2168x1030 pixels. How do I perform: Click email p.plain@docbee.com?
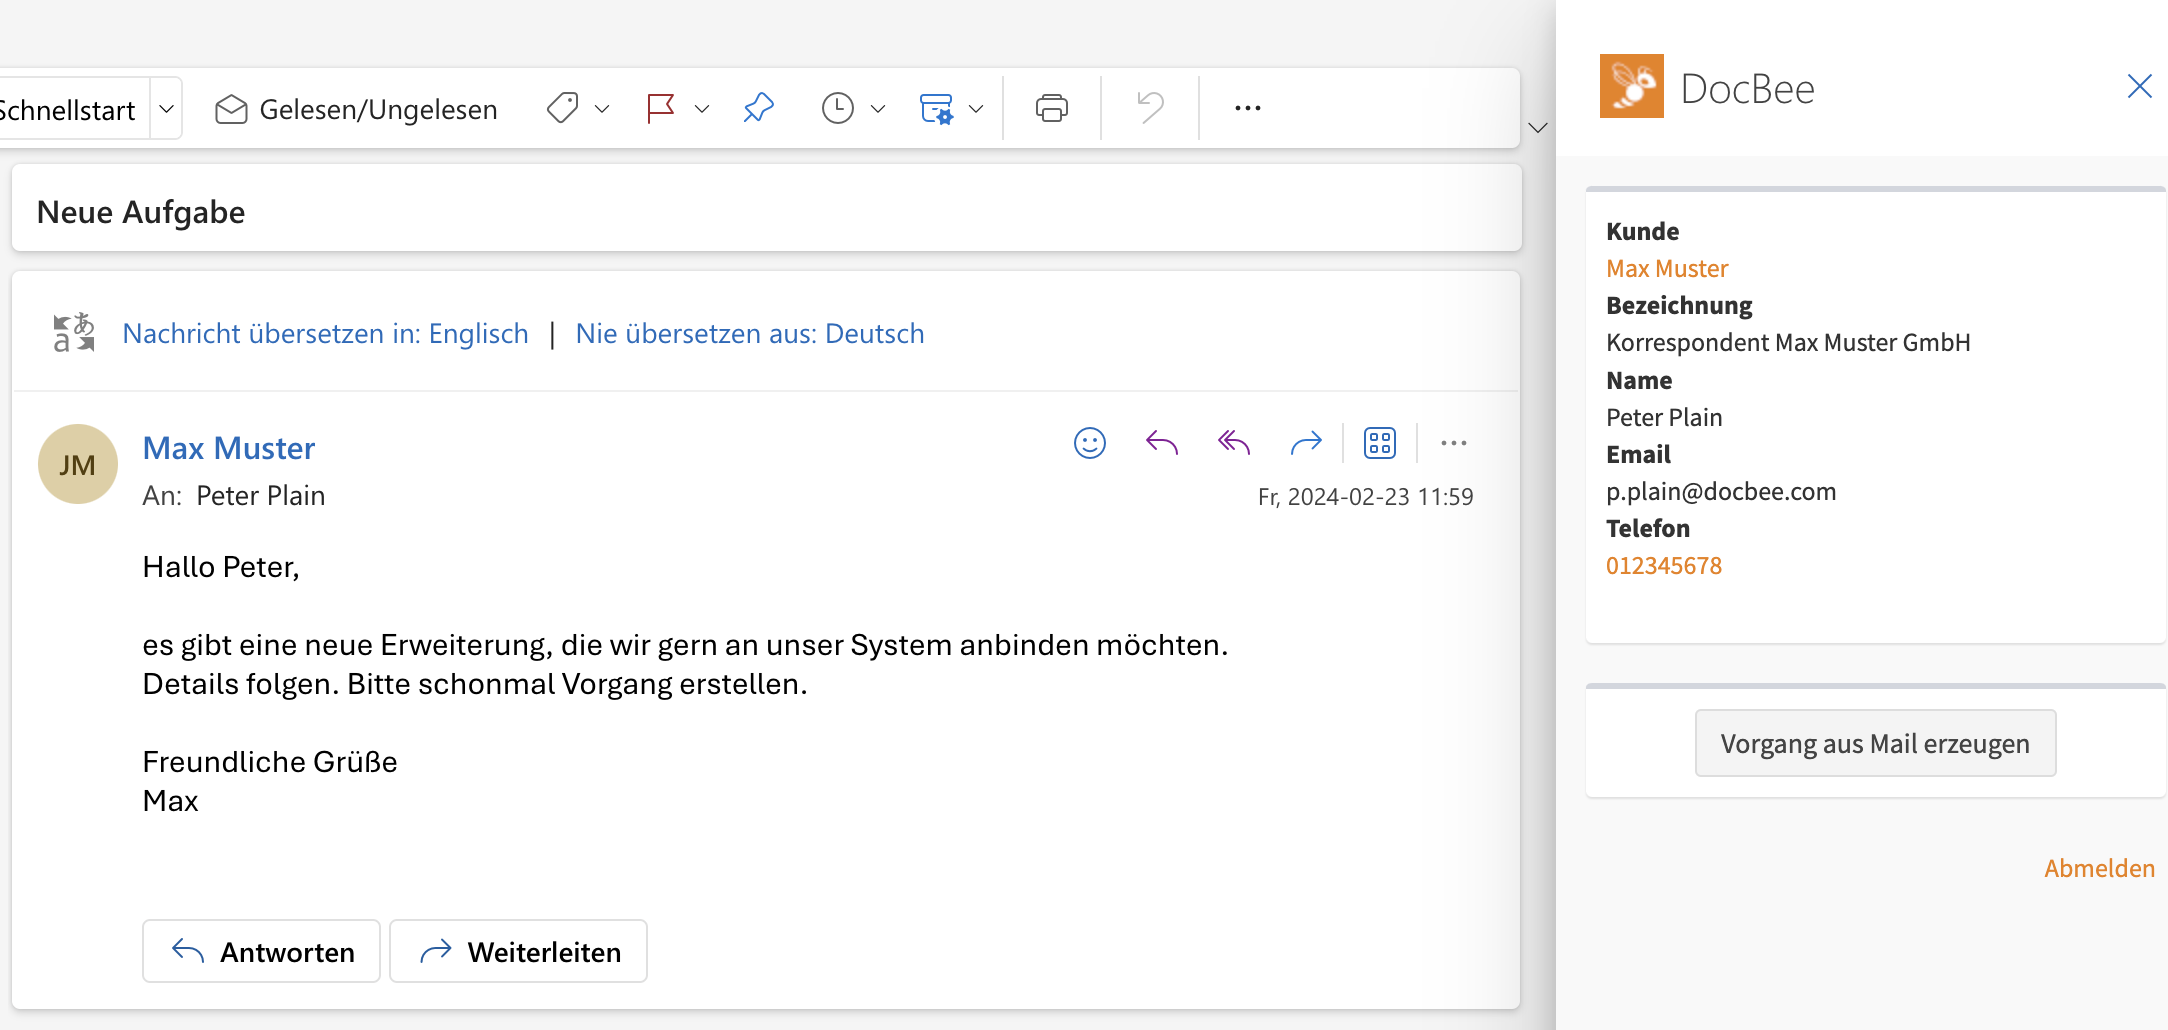click(x=1721, y=491)
